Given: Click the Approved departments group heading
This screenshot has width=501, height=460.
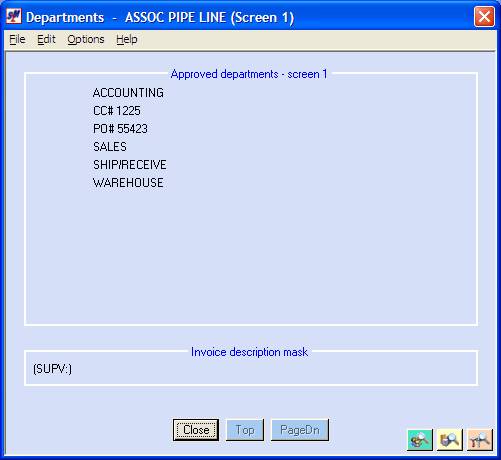Looking at the screenshot, I should coord(249,74).
